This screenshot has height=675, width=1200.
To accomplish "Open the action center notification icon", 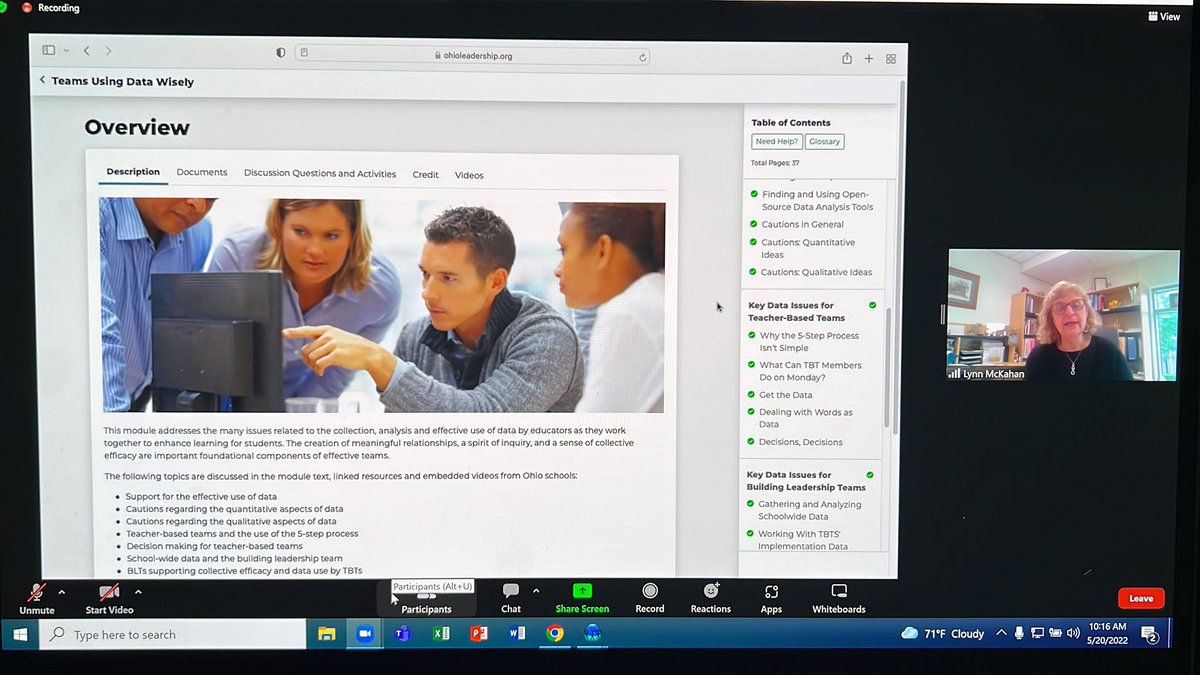I will point(1150,633).
